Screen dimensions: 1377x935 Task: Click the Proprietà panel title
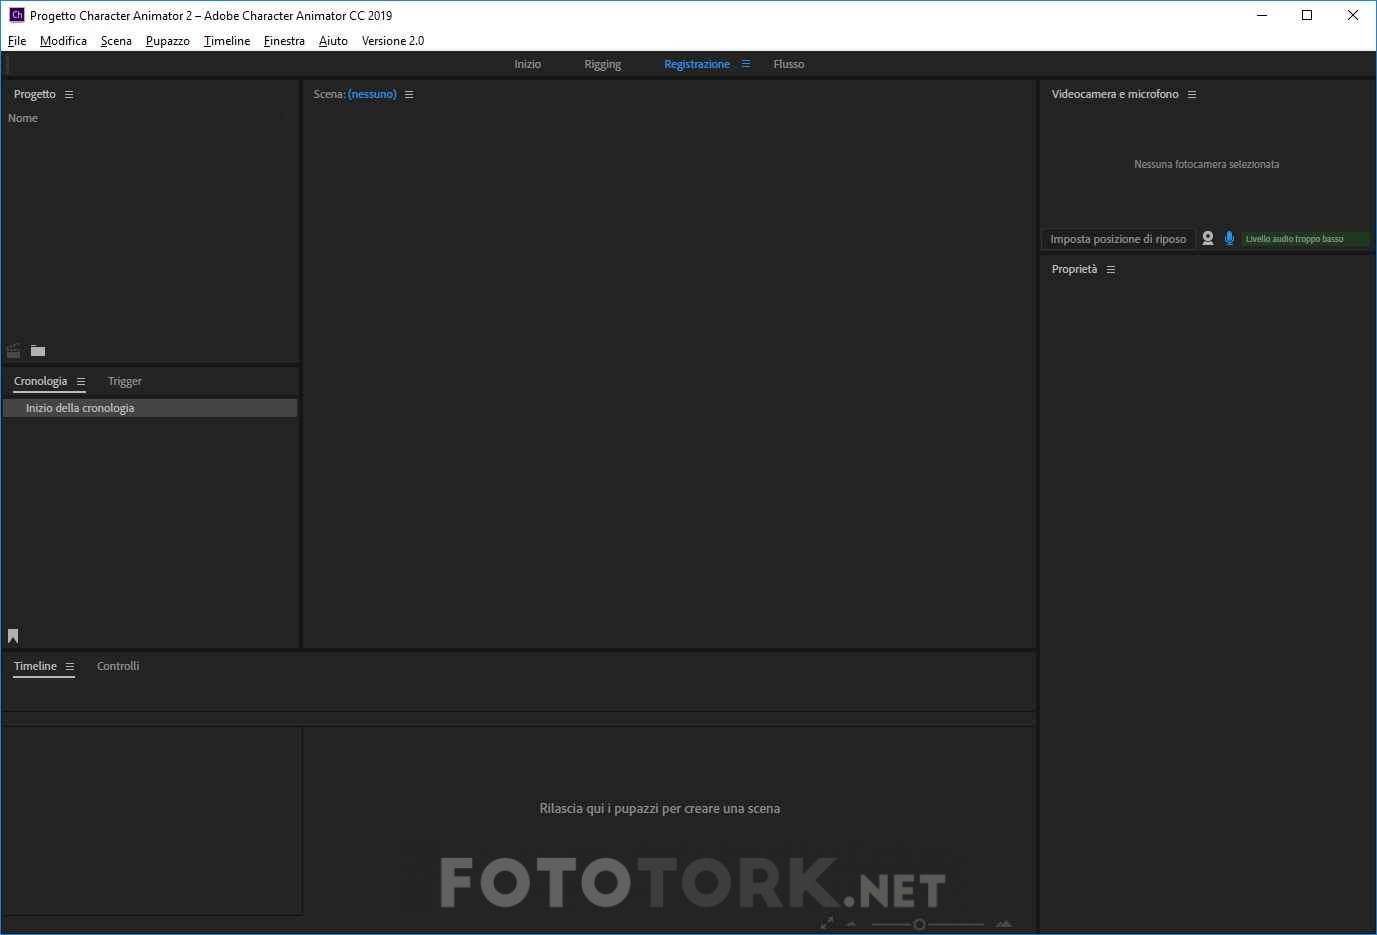pyautogui.click(x=1074, y=269)
